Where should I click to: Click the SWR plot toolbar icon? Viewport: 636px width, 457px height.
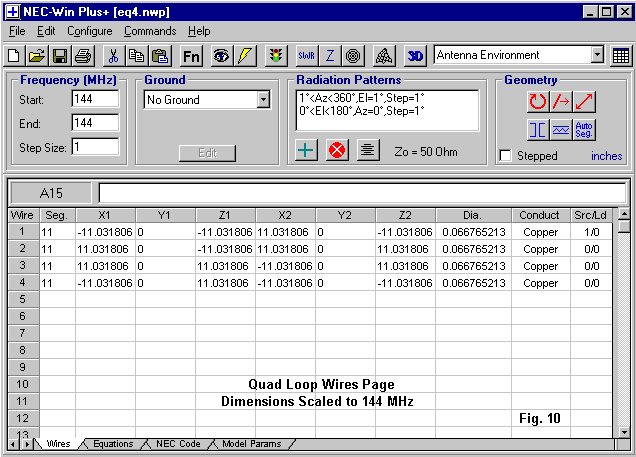pyautogui.click(x=306, y=56)
